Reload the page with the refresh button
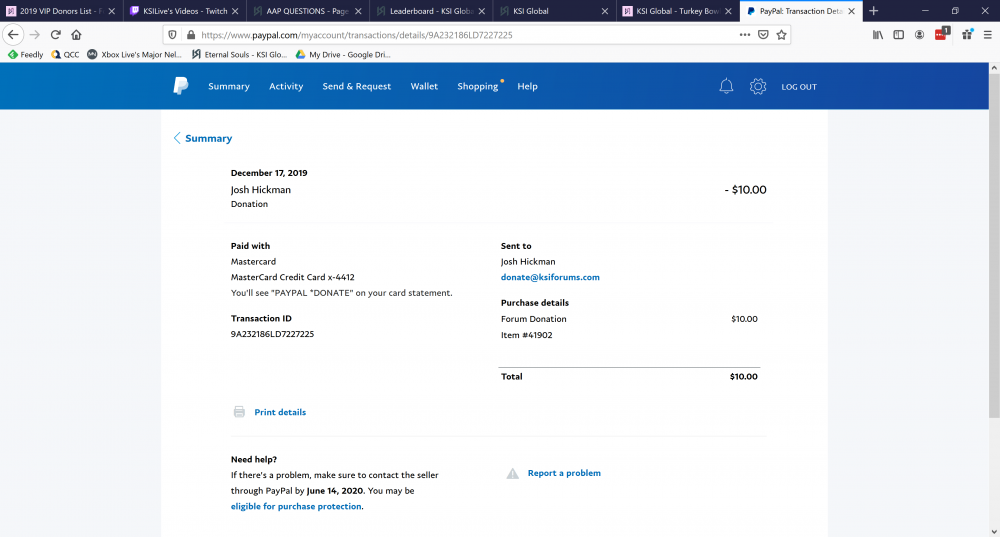The image size is (1000, 537). (56, 34)
